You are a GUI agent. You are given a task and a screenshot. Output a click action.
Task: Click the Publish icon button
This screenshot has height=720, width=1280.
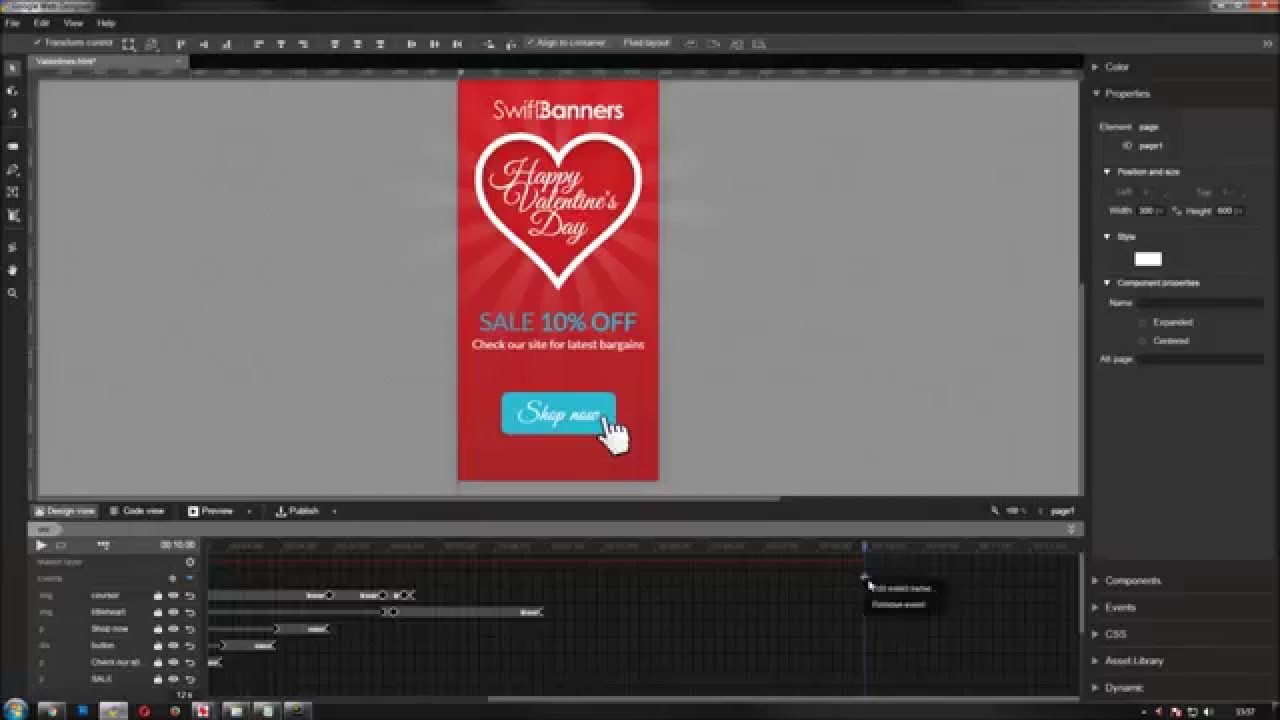[x=297, y=511]
